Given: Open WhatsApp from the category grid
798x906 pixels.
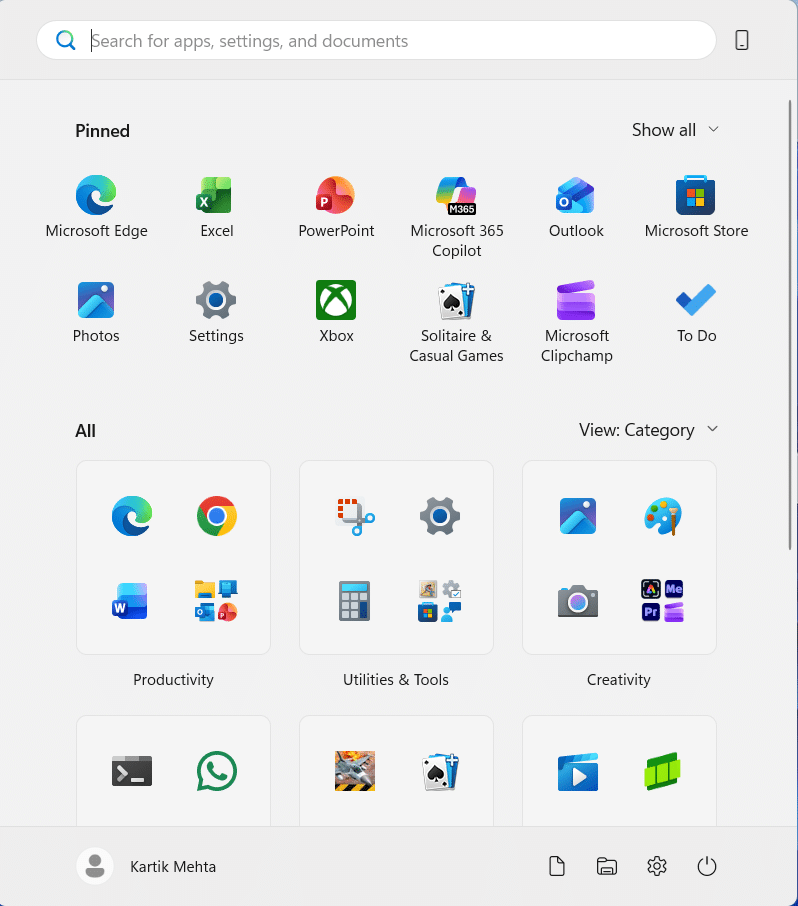Looking at the screenshot, I should pyautogui.click(x=216, y=771).
